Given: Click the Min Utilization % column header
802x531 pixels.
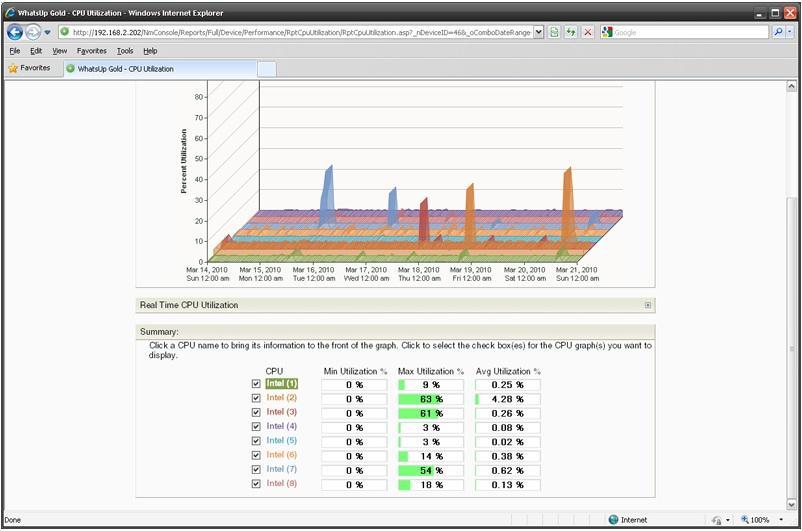Looking at the screenshot, I should [x=355, y=371].
